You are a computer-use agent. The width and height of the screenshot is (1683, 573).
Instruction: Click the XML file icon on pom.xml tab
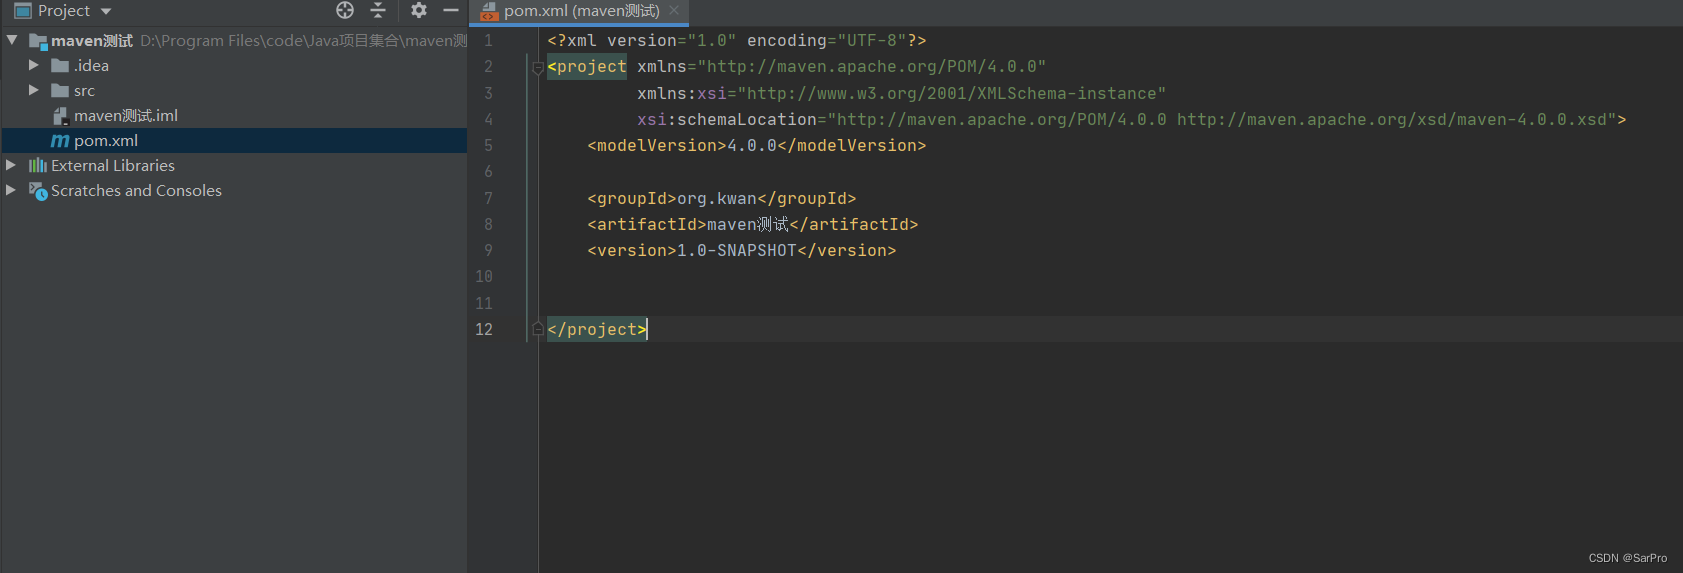point(489,11)
